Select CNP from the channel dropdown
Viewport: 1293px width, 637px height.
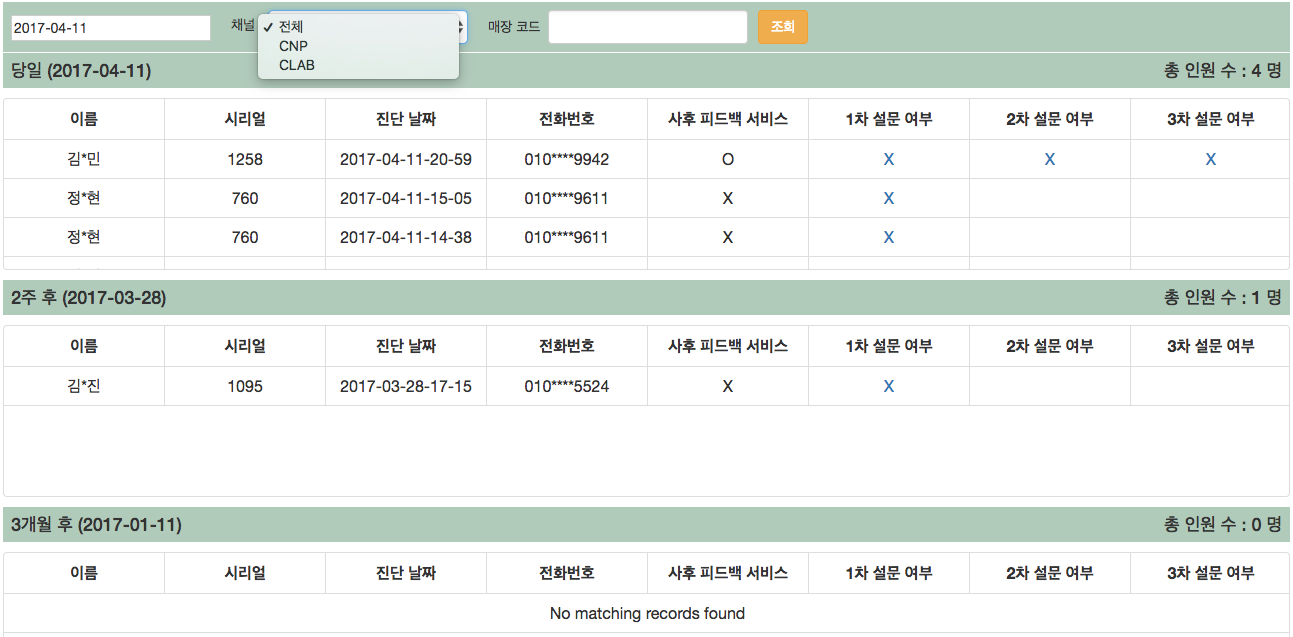[x=293, y=45]
